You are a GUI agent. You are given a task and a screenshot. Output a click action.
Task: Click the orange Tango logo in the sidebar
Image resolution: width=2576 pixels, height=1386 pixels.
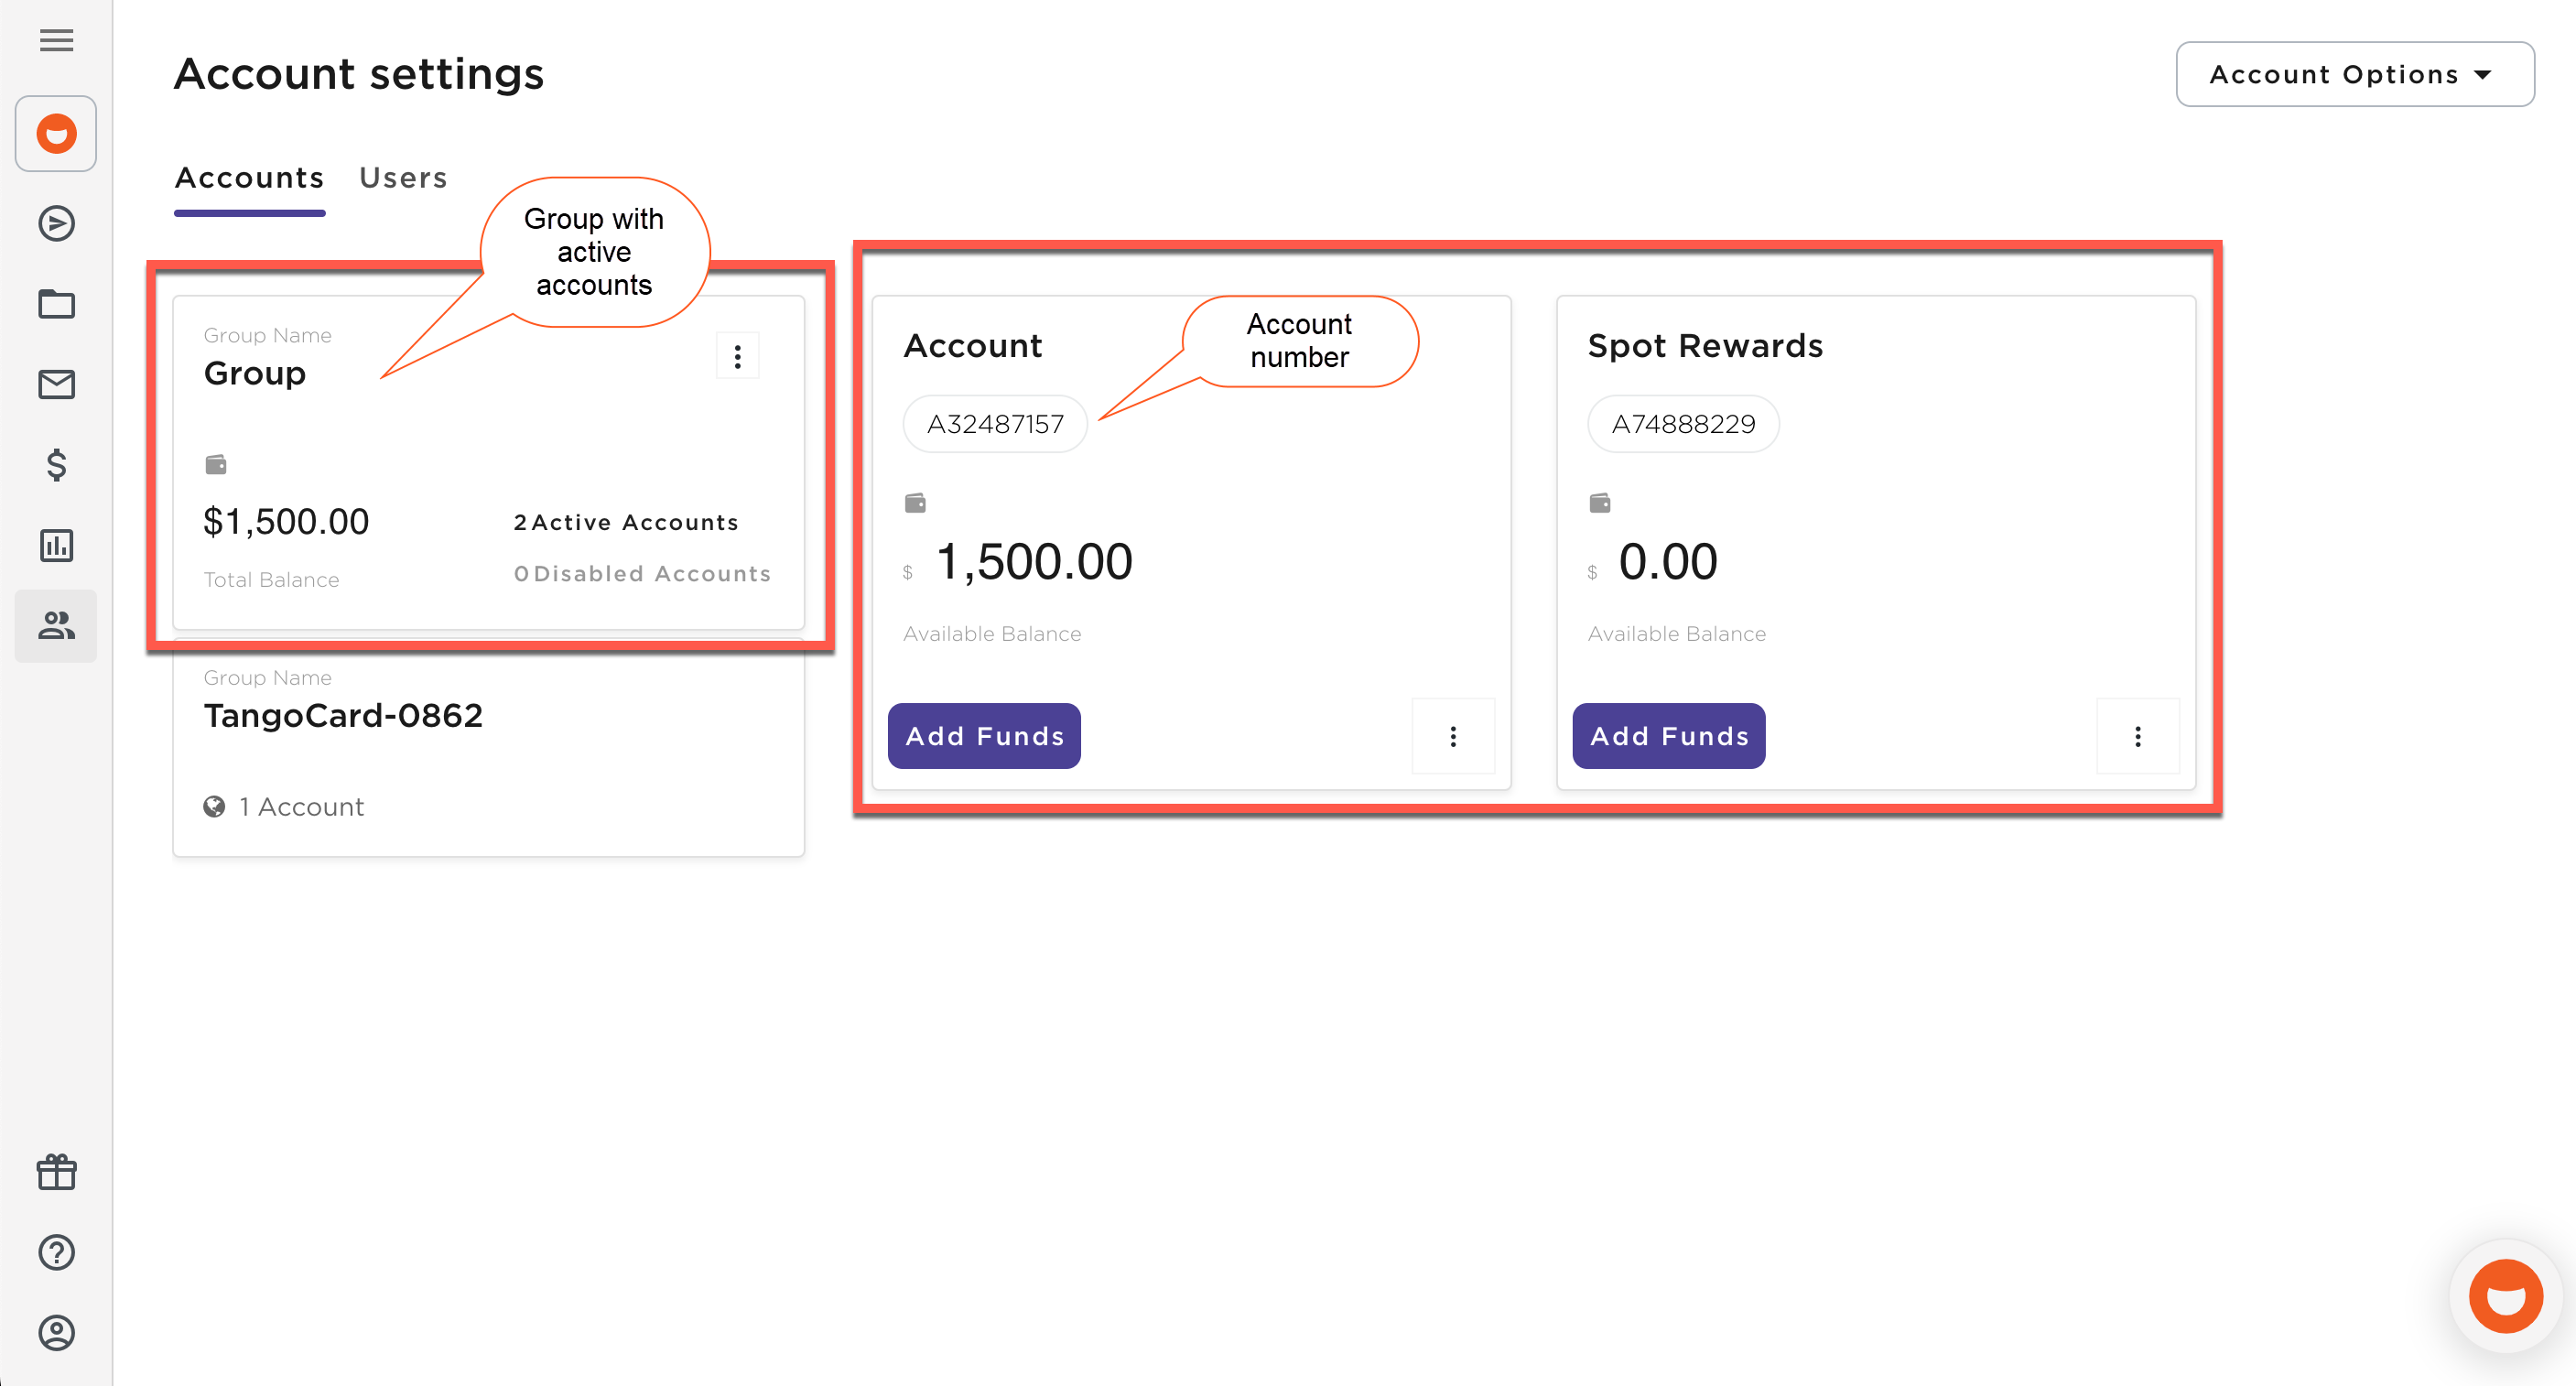(56, 134)
